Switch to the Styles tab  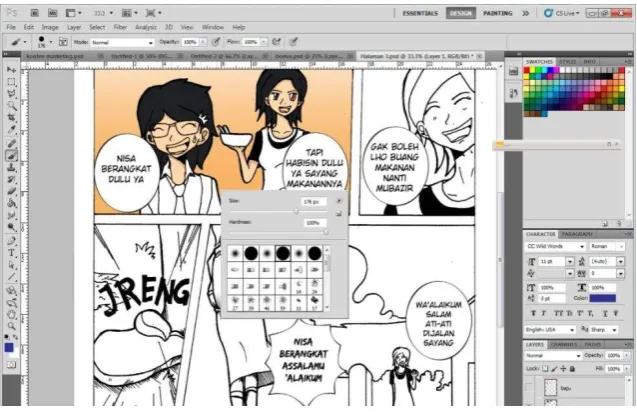pos(567,62)
